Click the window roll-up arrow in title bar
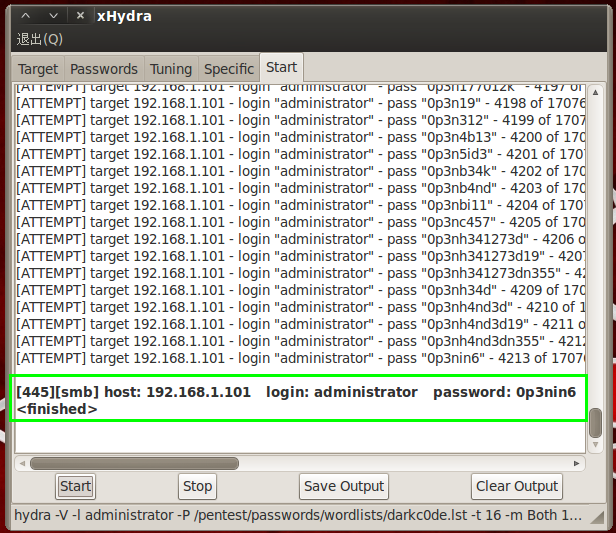The image size is (616, 533). point(26,16)
